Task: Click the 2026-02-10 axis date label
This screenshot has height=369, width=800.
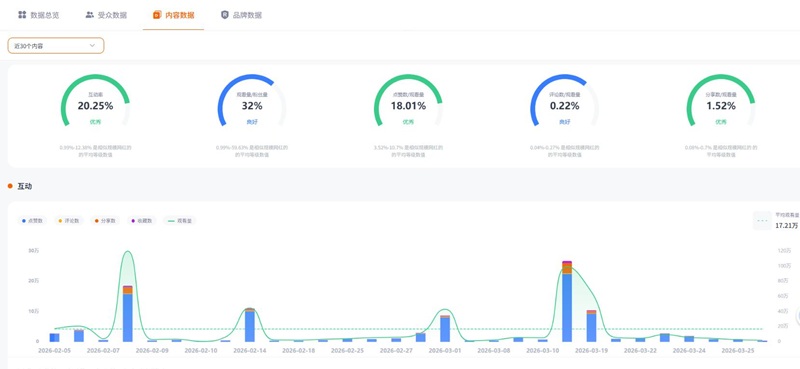Action: pos(201,351)
